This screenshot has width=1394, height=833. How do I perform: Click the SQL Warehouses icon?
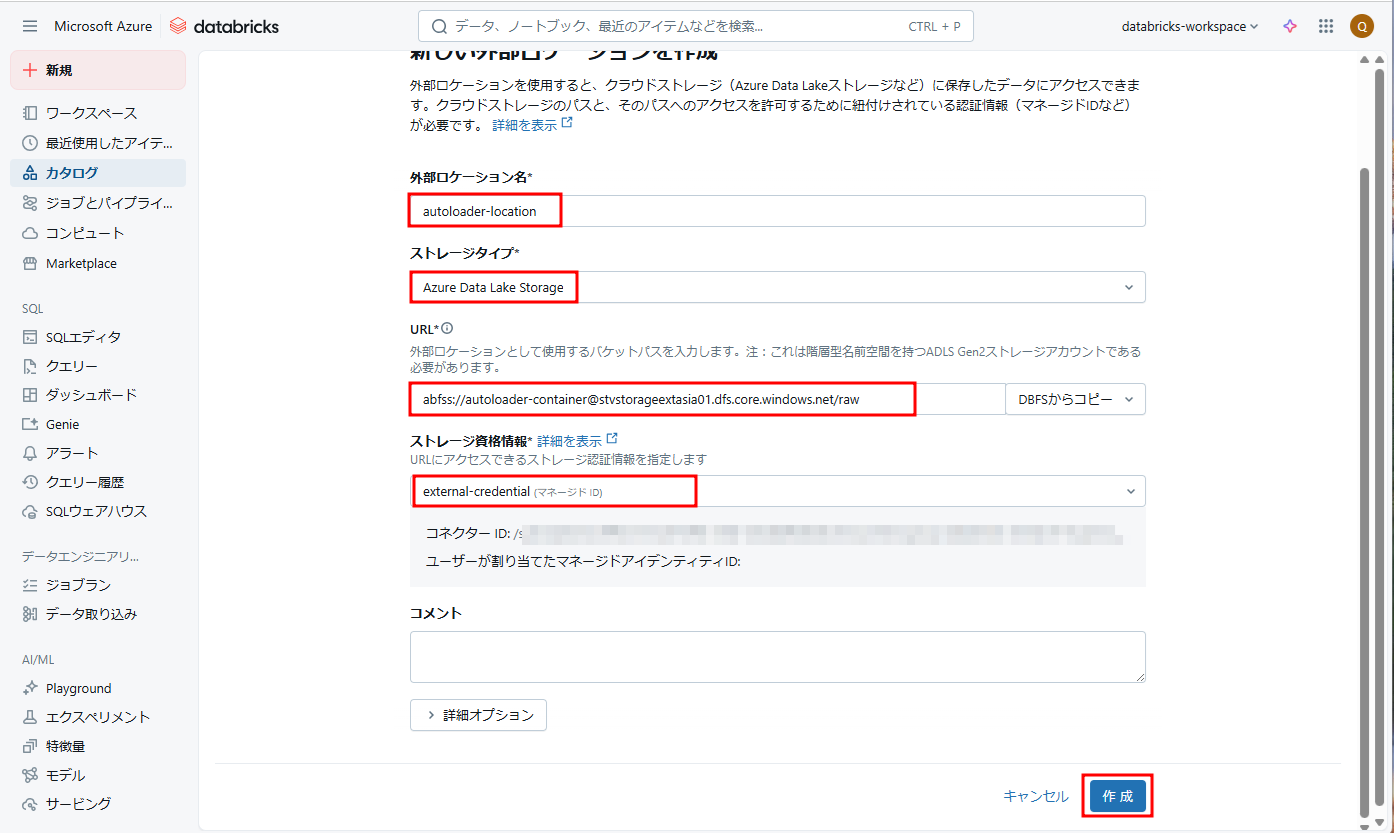[x=30, y=511]
